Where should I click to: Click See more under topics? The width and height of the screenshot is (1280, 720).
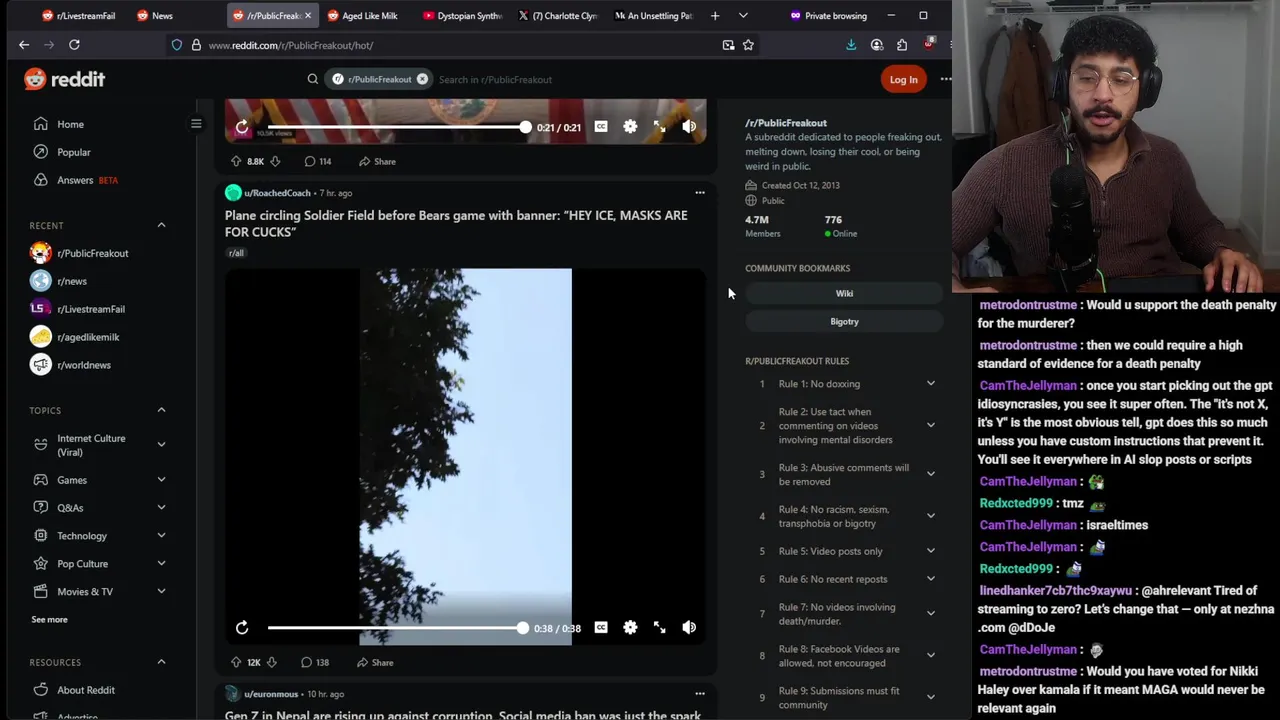(x=49, y=619)
